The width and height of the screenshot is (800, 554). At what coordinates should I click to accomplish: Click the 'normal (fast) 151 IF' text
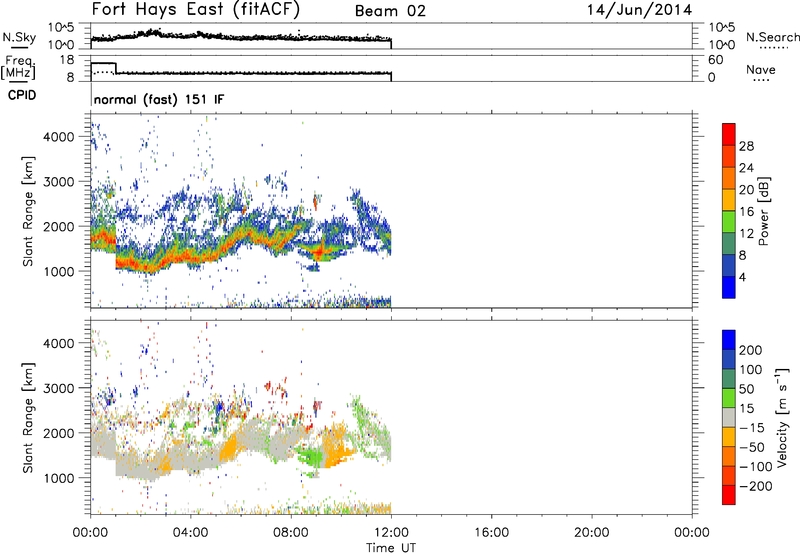(x=159, y=99)
